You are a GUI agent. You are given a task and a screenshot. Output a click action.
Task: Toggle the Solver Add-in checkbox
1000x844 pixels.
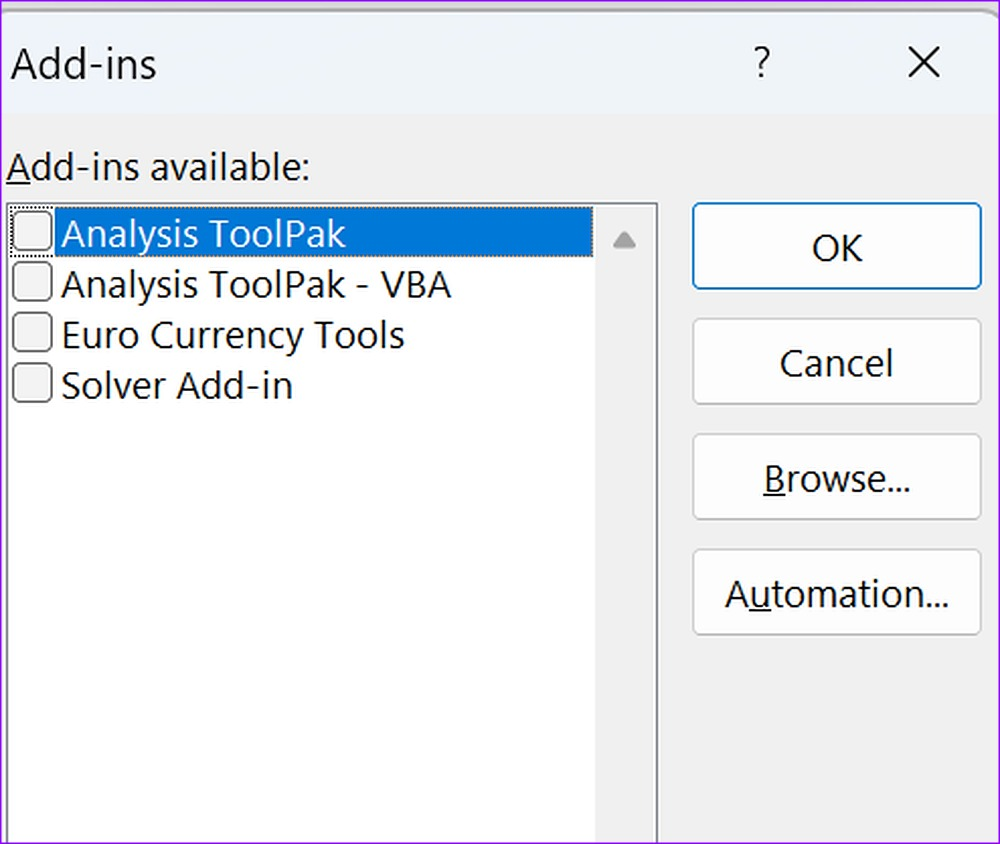point(32,383)
